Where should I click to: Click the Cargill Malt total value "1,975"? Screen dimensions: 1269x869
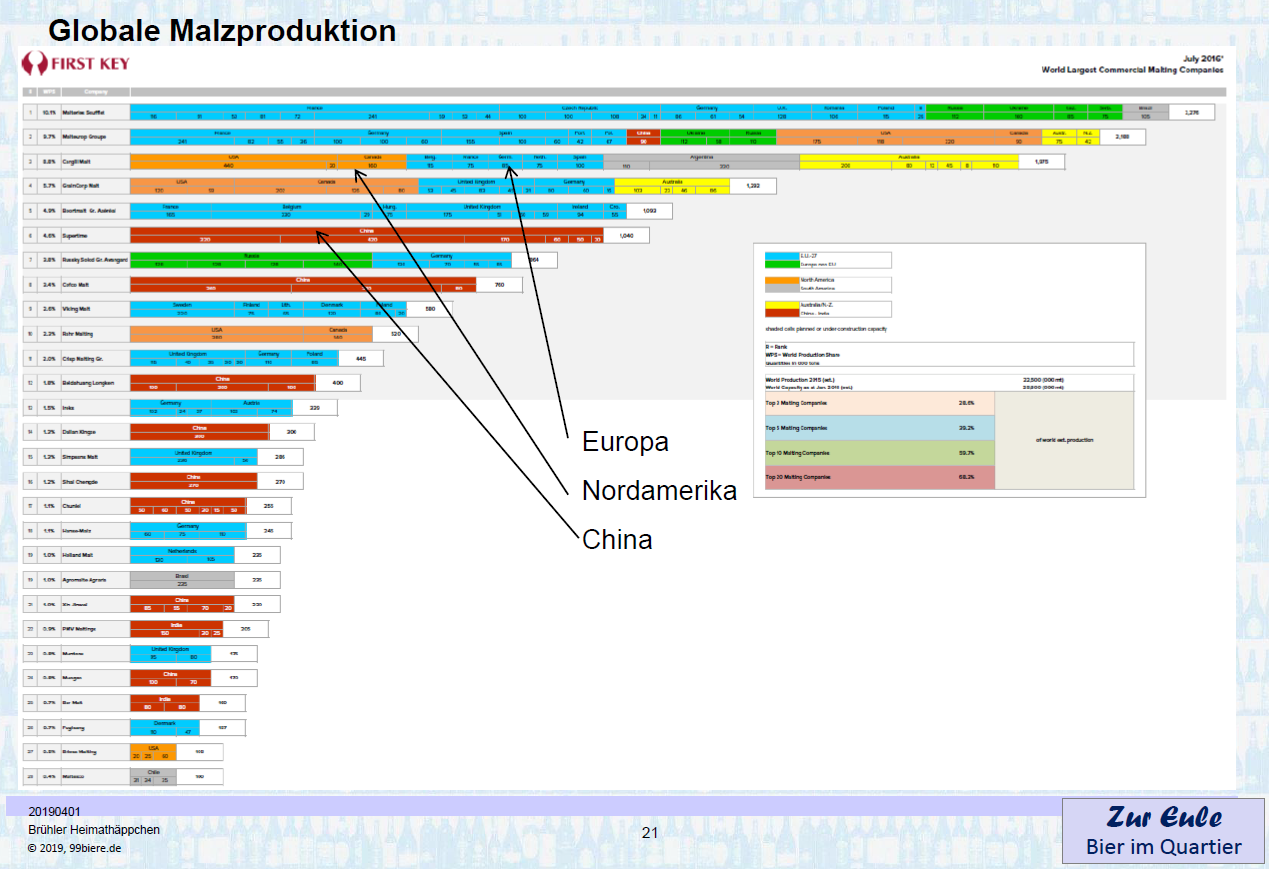1041,162
